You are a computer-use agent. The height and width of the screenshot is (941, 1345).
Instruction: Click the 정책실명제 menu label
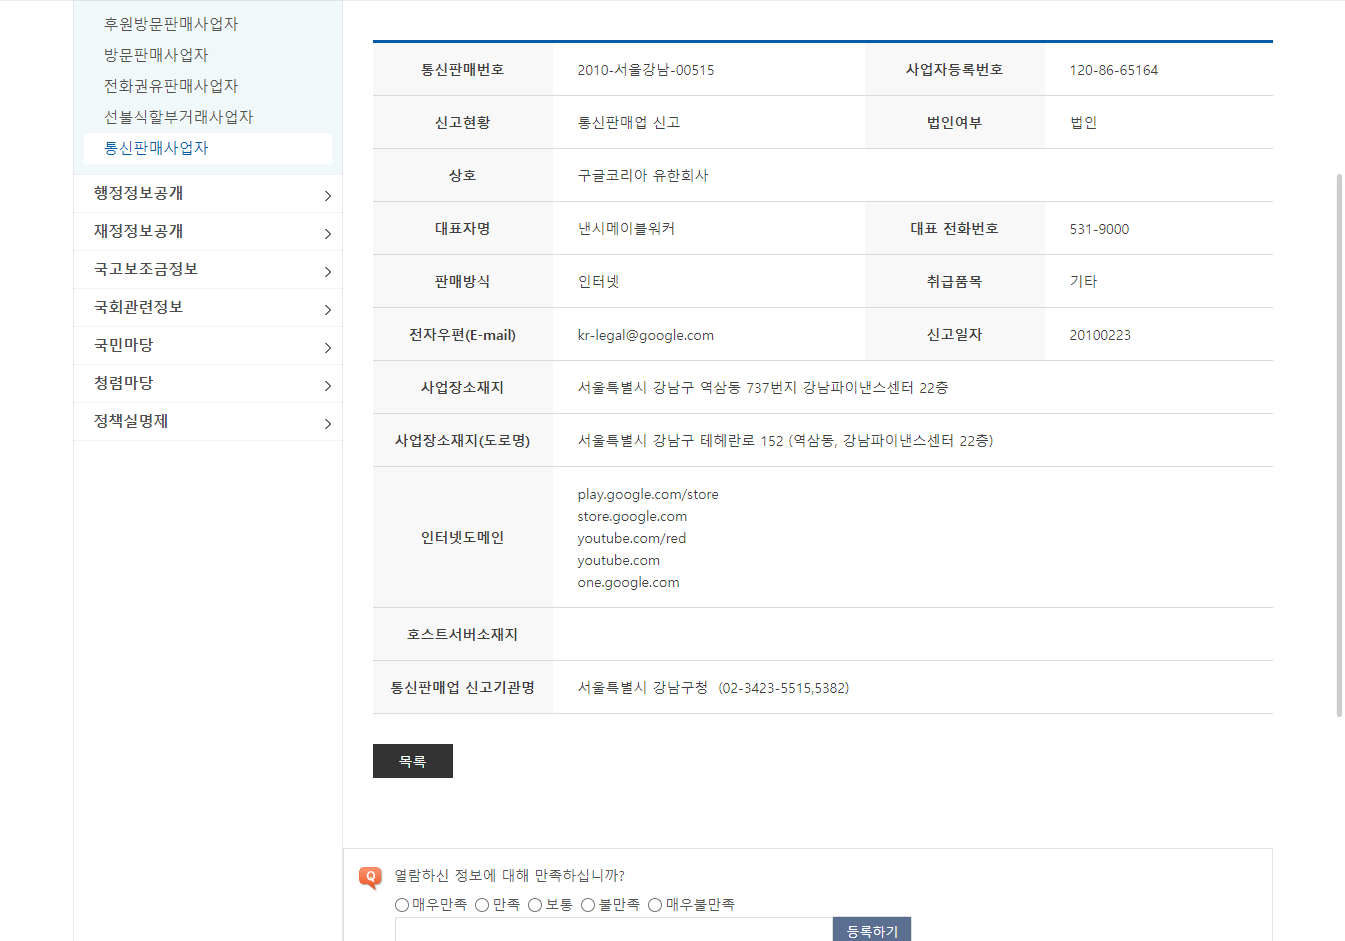coord(131,421)
